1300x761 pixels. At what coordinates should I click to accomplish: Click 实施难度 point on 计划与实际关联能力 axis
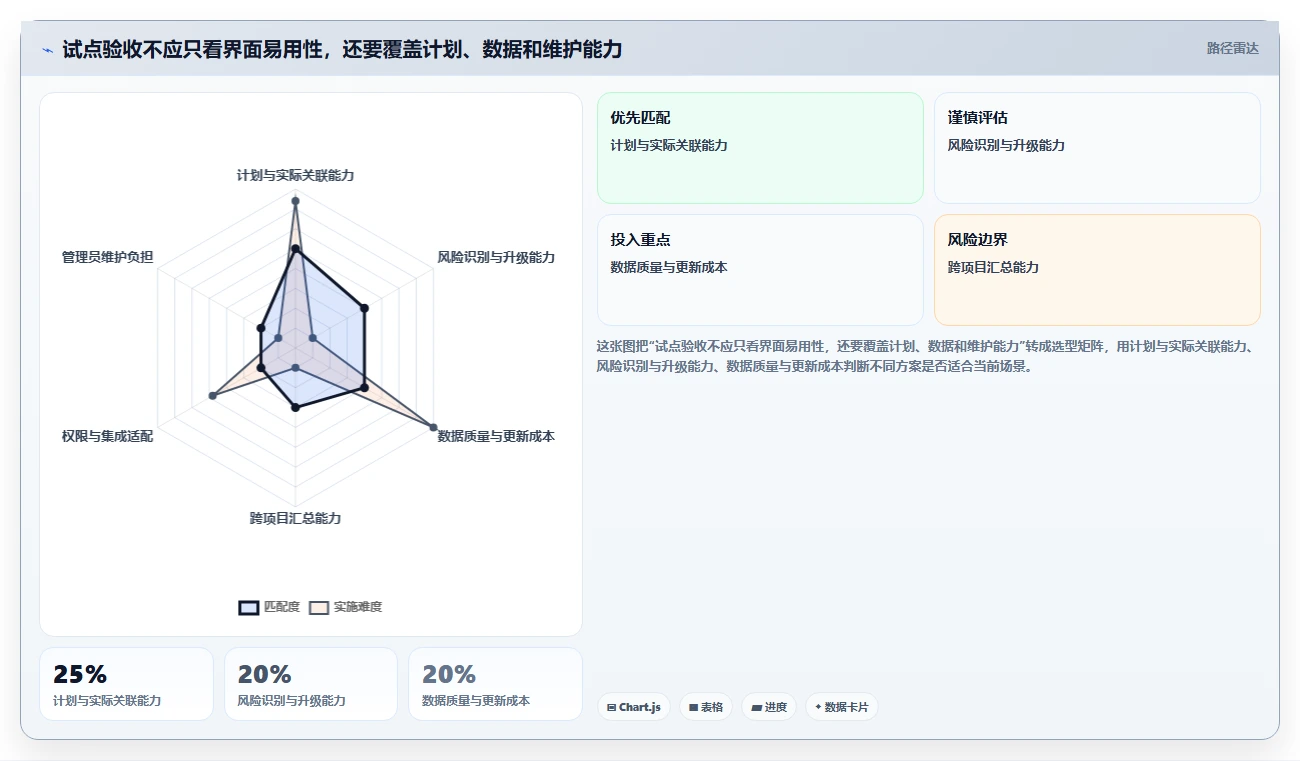point(295,201)
